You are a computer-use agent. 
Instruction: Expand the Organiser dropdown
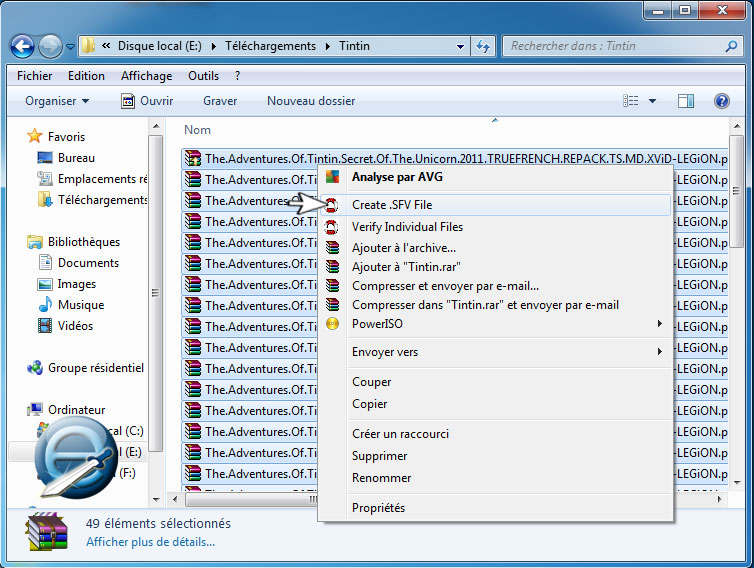(x=57, y=101)
